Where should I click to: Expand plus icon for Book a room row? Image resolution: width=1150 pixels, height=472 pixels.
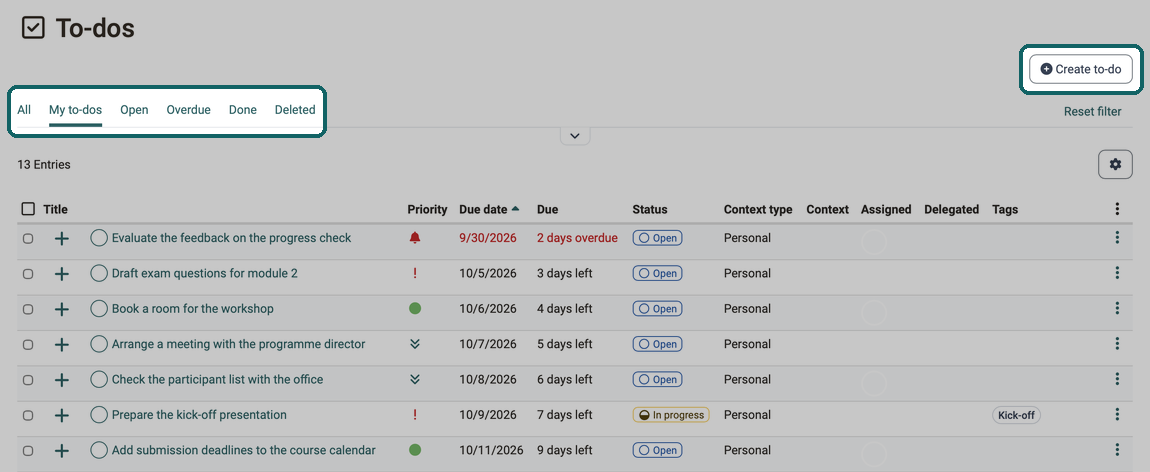tap(62, 309)
